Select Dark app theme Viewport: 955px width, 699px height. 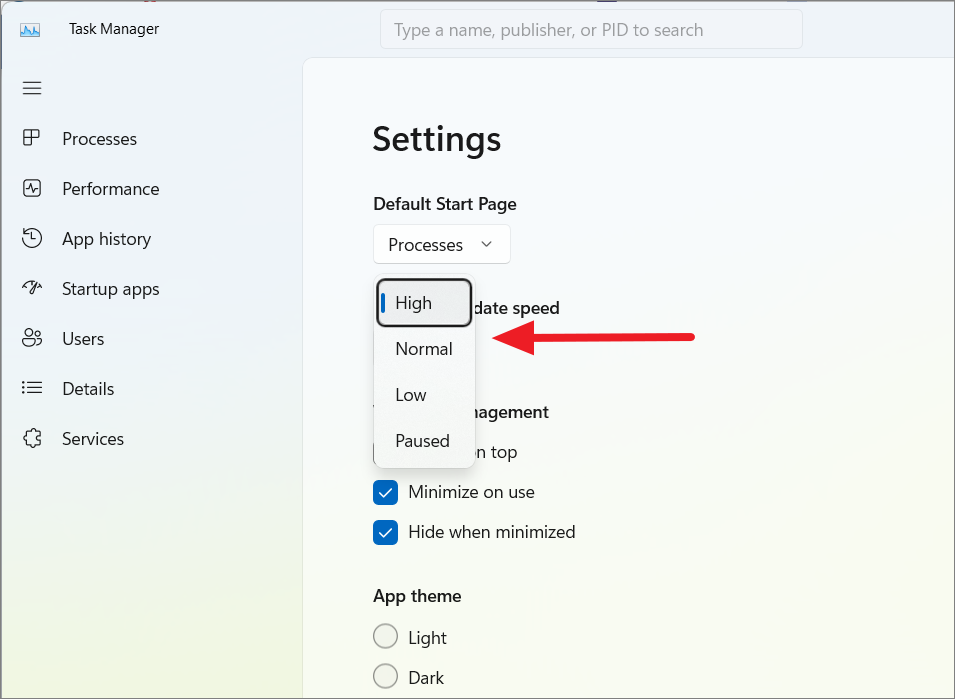pyautogui.click(x=386, y=676)
